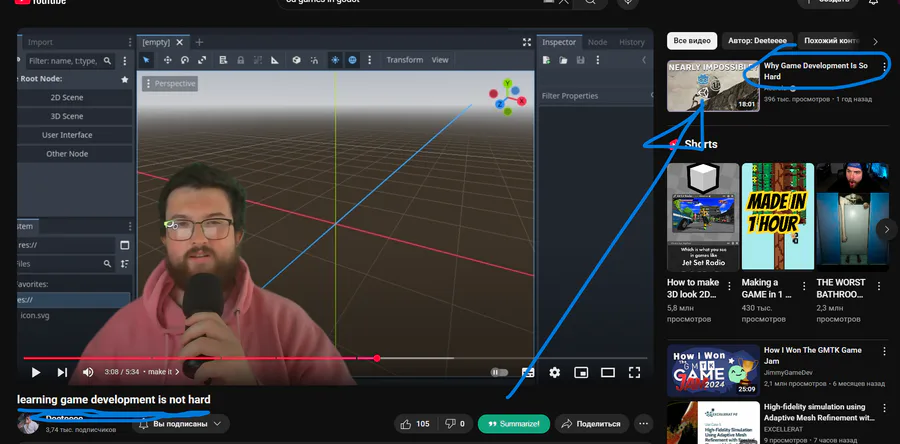
Task: Open the channel avatar under the video title
Action: [27, 424]
